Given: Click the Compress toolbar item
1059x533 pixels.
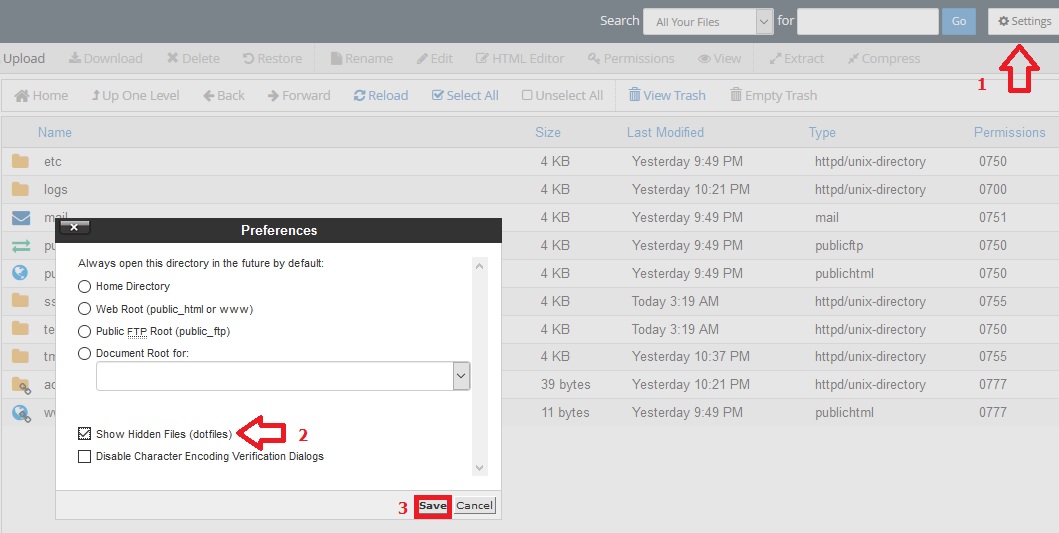Looking at the screenshot, I should click(883, 59).
